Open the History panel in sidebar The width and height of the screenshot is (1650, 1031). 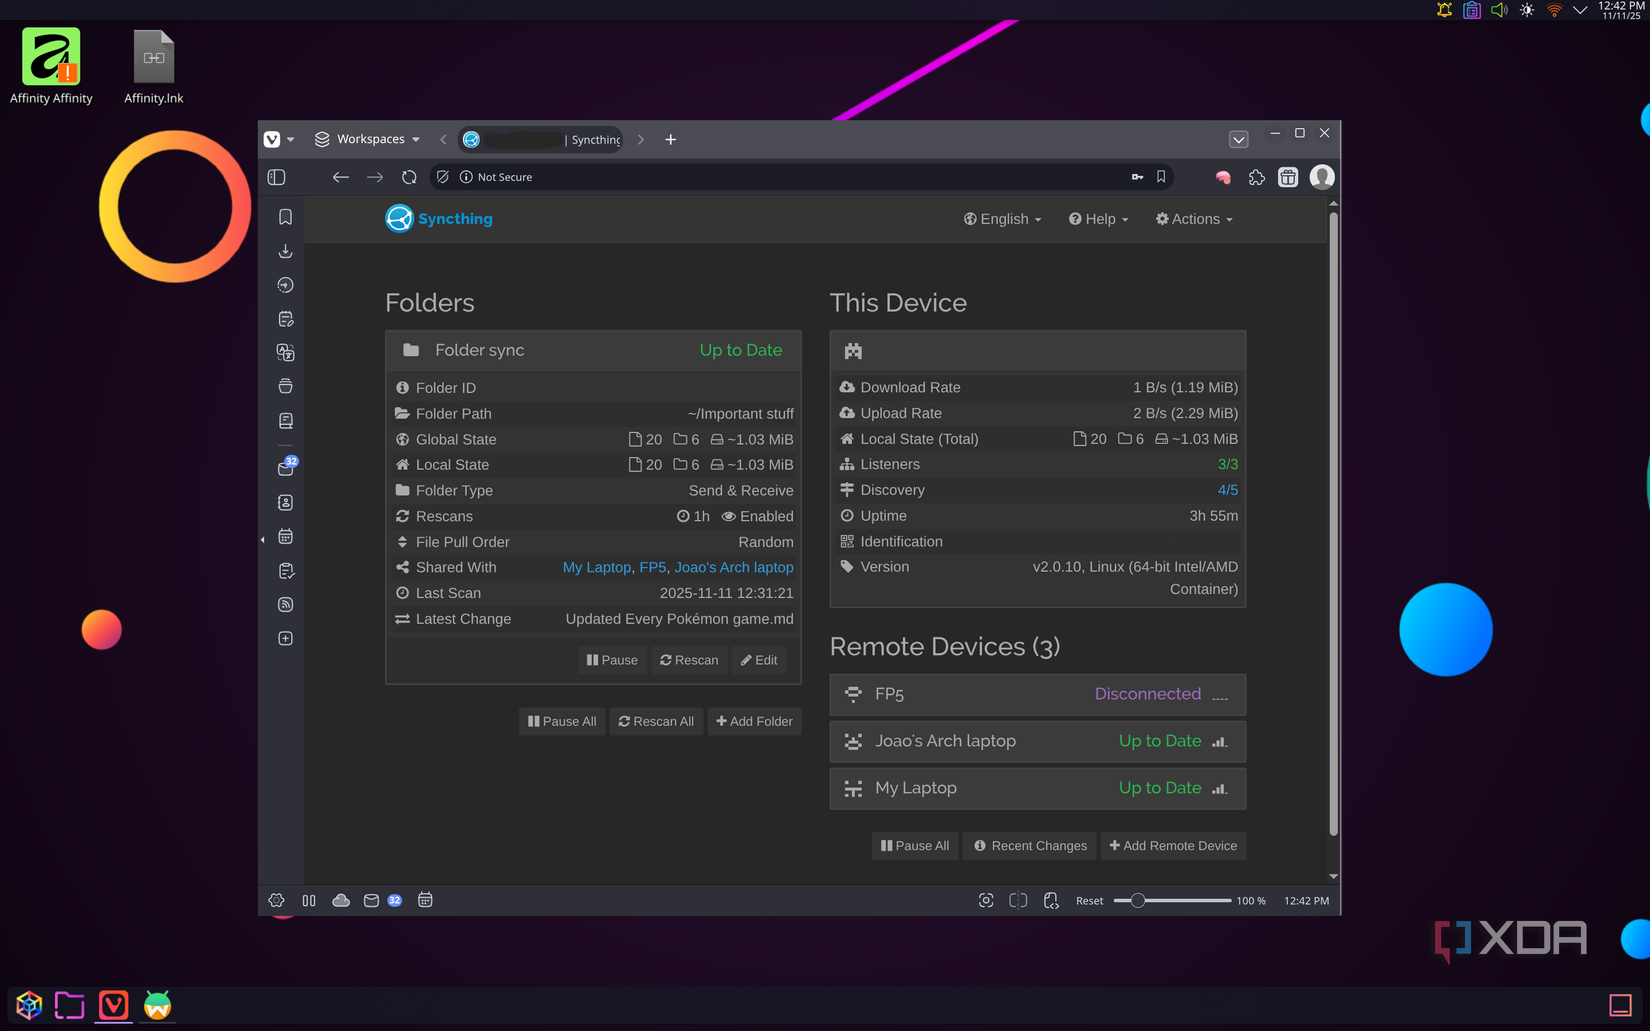point(285,285)
